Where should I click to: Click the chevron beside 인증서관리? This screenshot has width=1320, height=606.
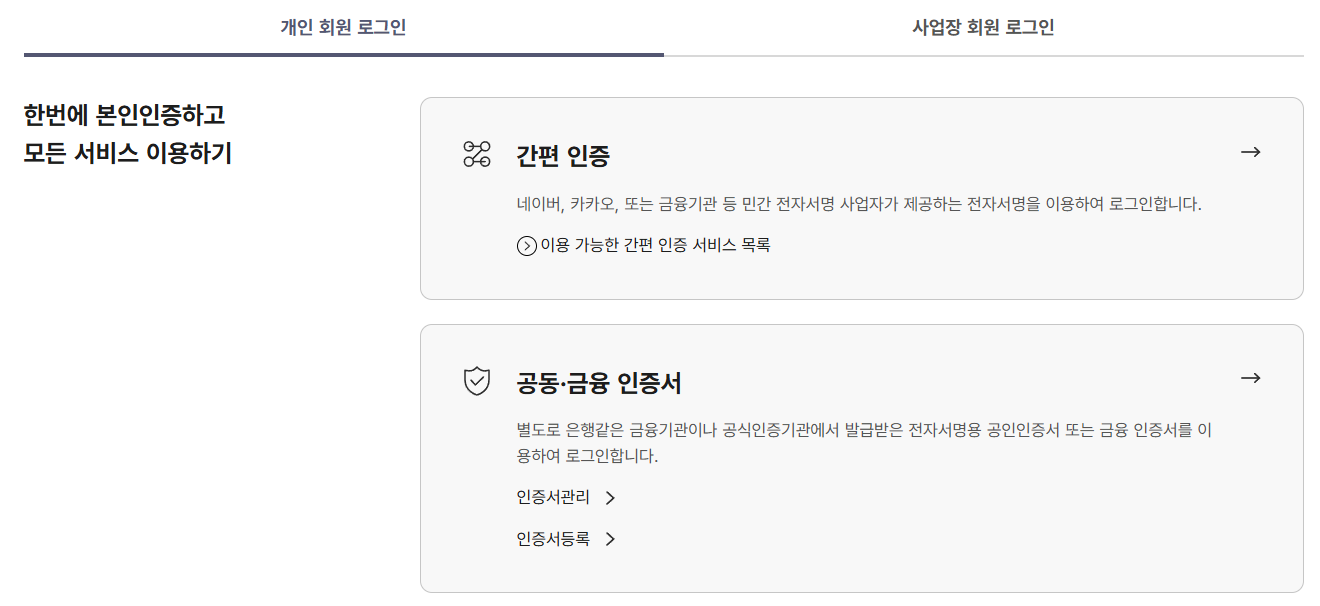pyautogui.click(x=610, y=498)
